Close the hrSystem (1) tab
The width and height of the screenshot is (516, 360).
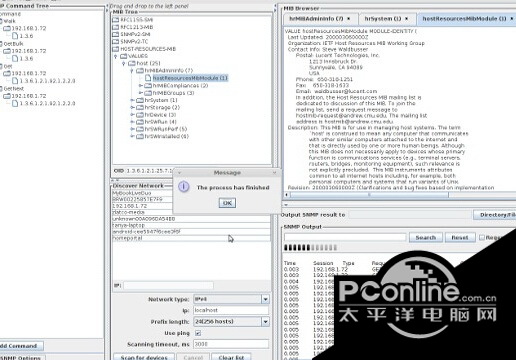[407, 19]
